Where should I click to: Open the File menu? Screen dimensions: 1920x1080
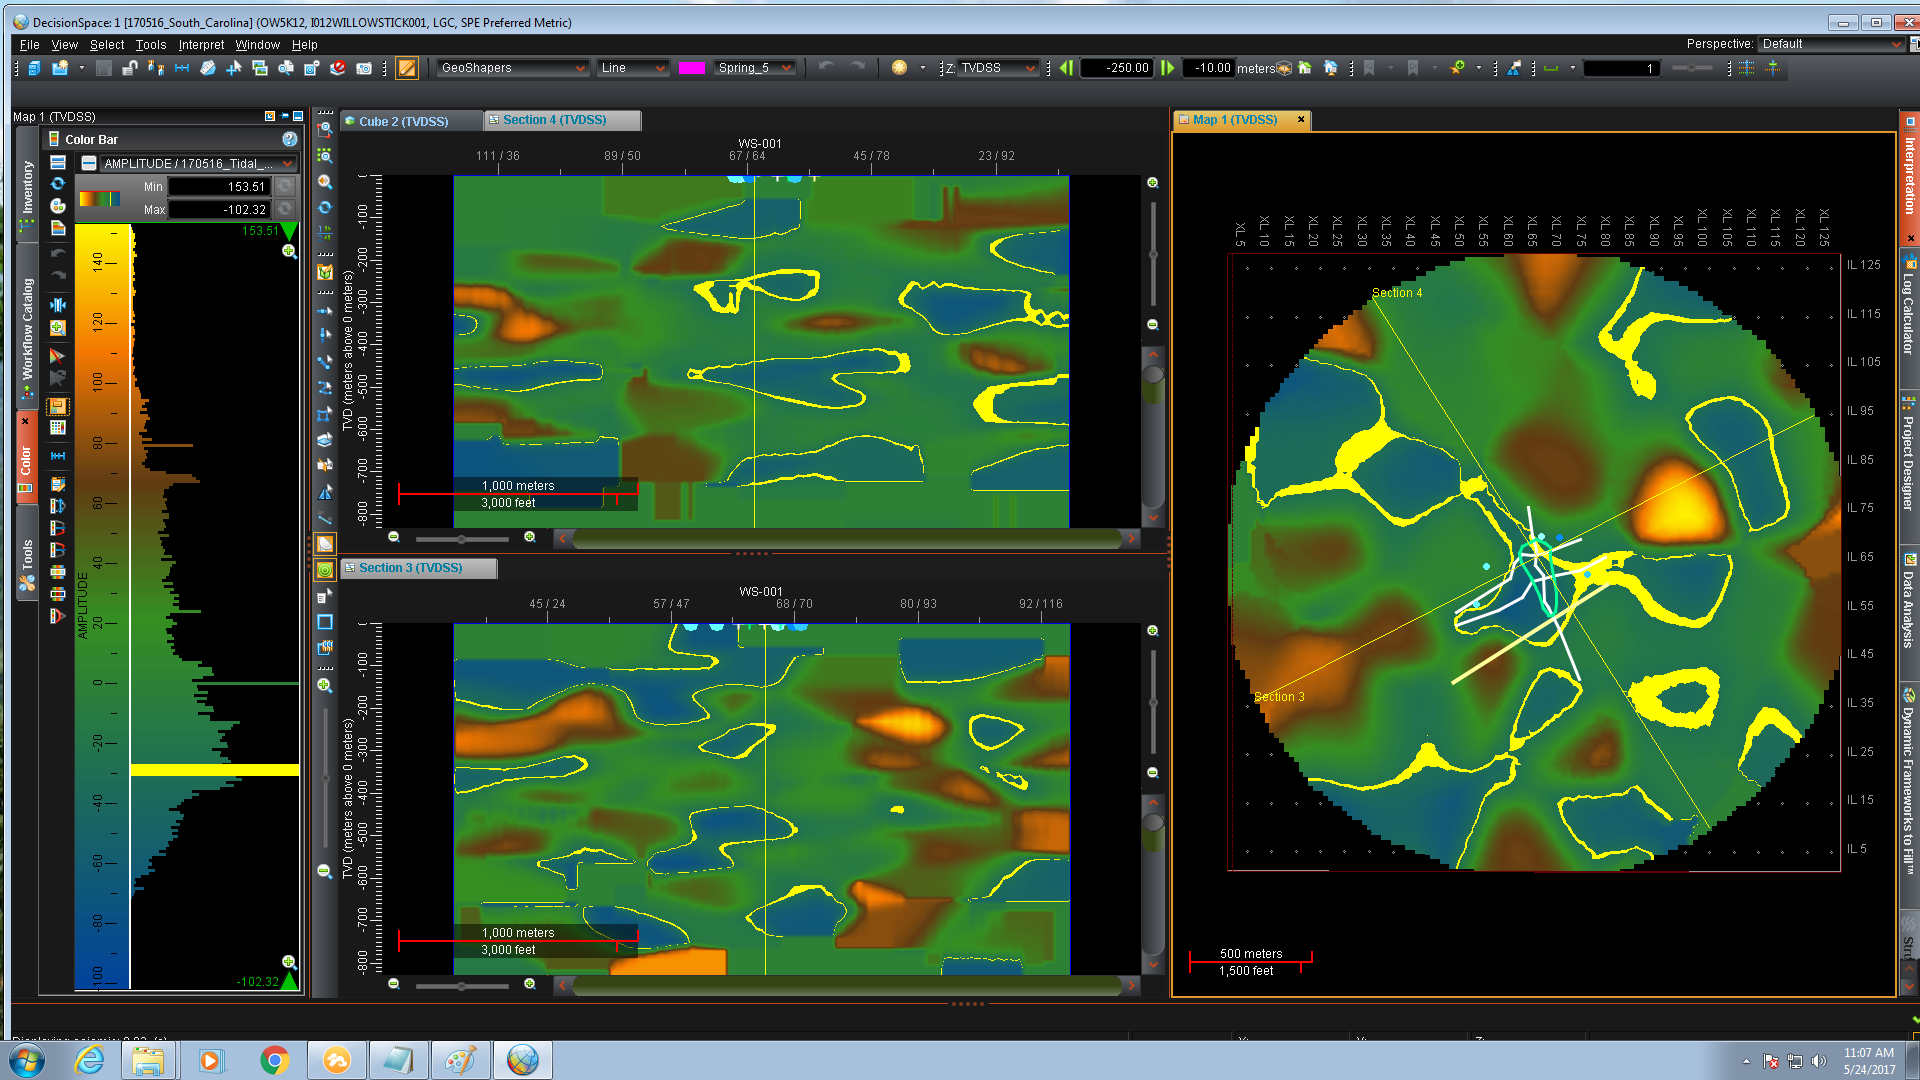click(x=30, y=45)
